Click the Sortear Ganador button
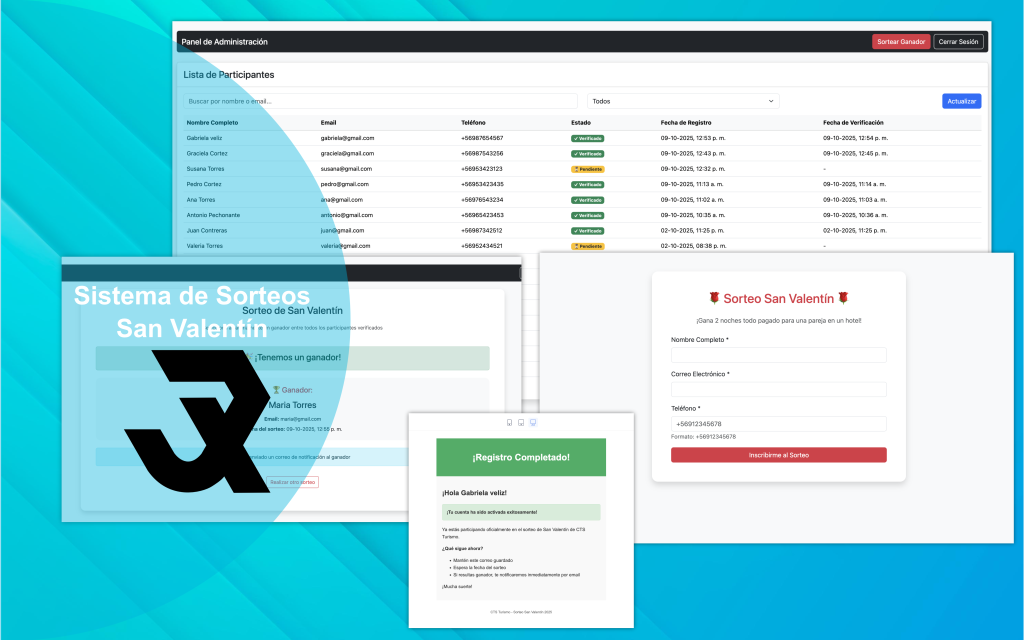 click(901, 42)
